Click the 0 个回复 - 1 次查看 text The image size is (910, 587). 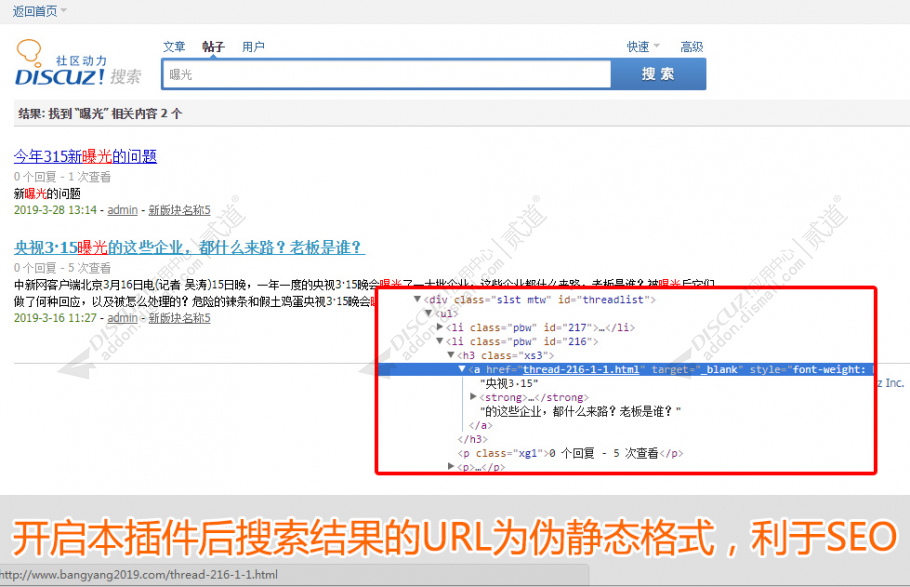click(x=62, y=177)
